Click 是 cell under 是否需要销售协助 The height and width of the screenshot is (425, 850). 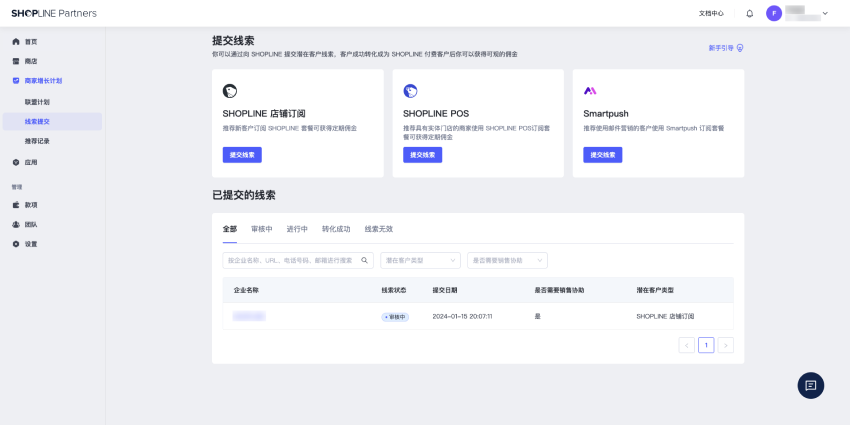point(538,317)
